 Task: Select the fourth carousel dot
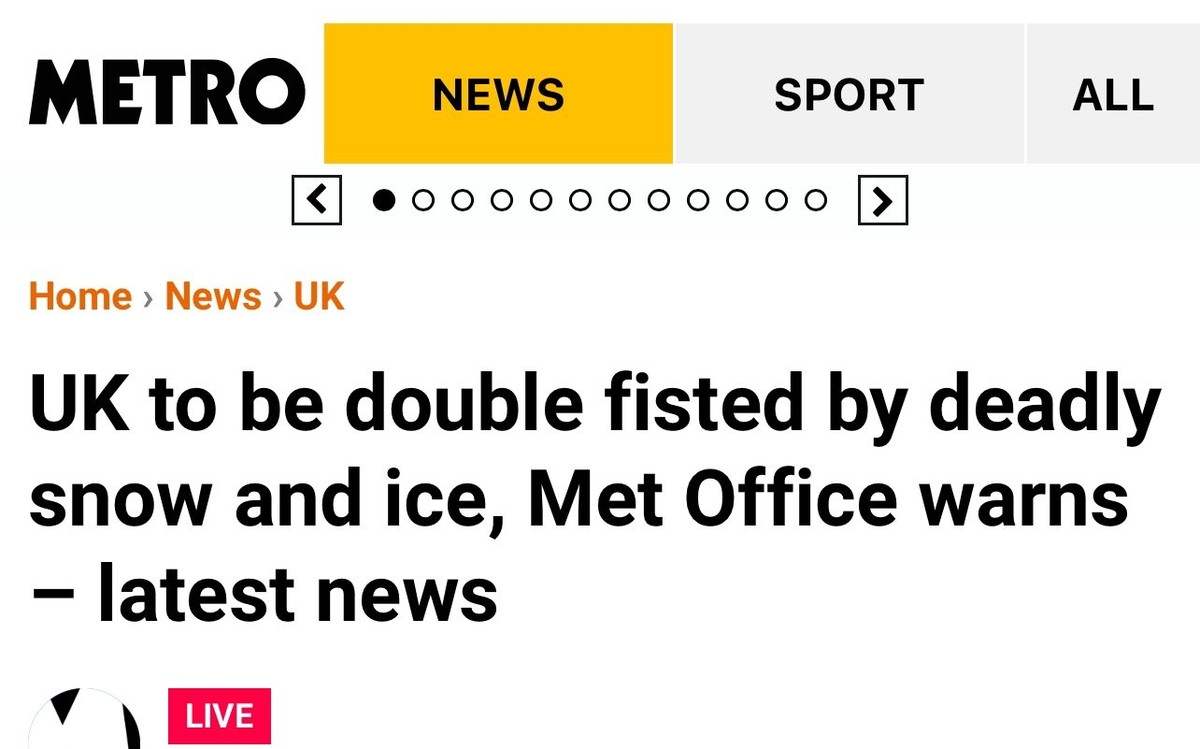pos(502,201)
